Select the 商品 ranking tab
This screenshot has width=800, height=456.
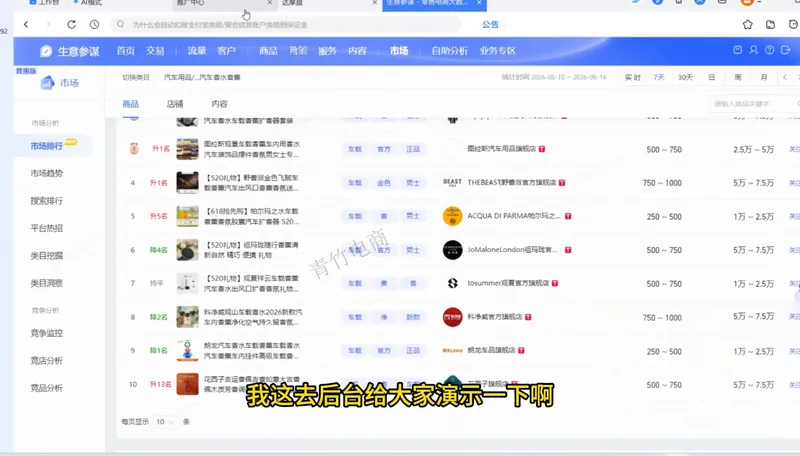tap(131, 104)
